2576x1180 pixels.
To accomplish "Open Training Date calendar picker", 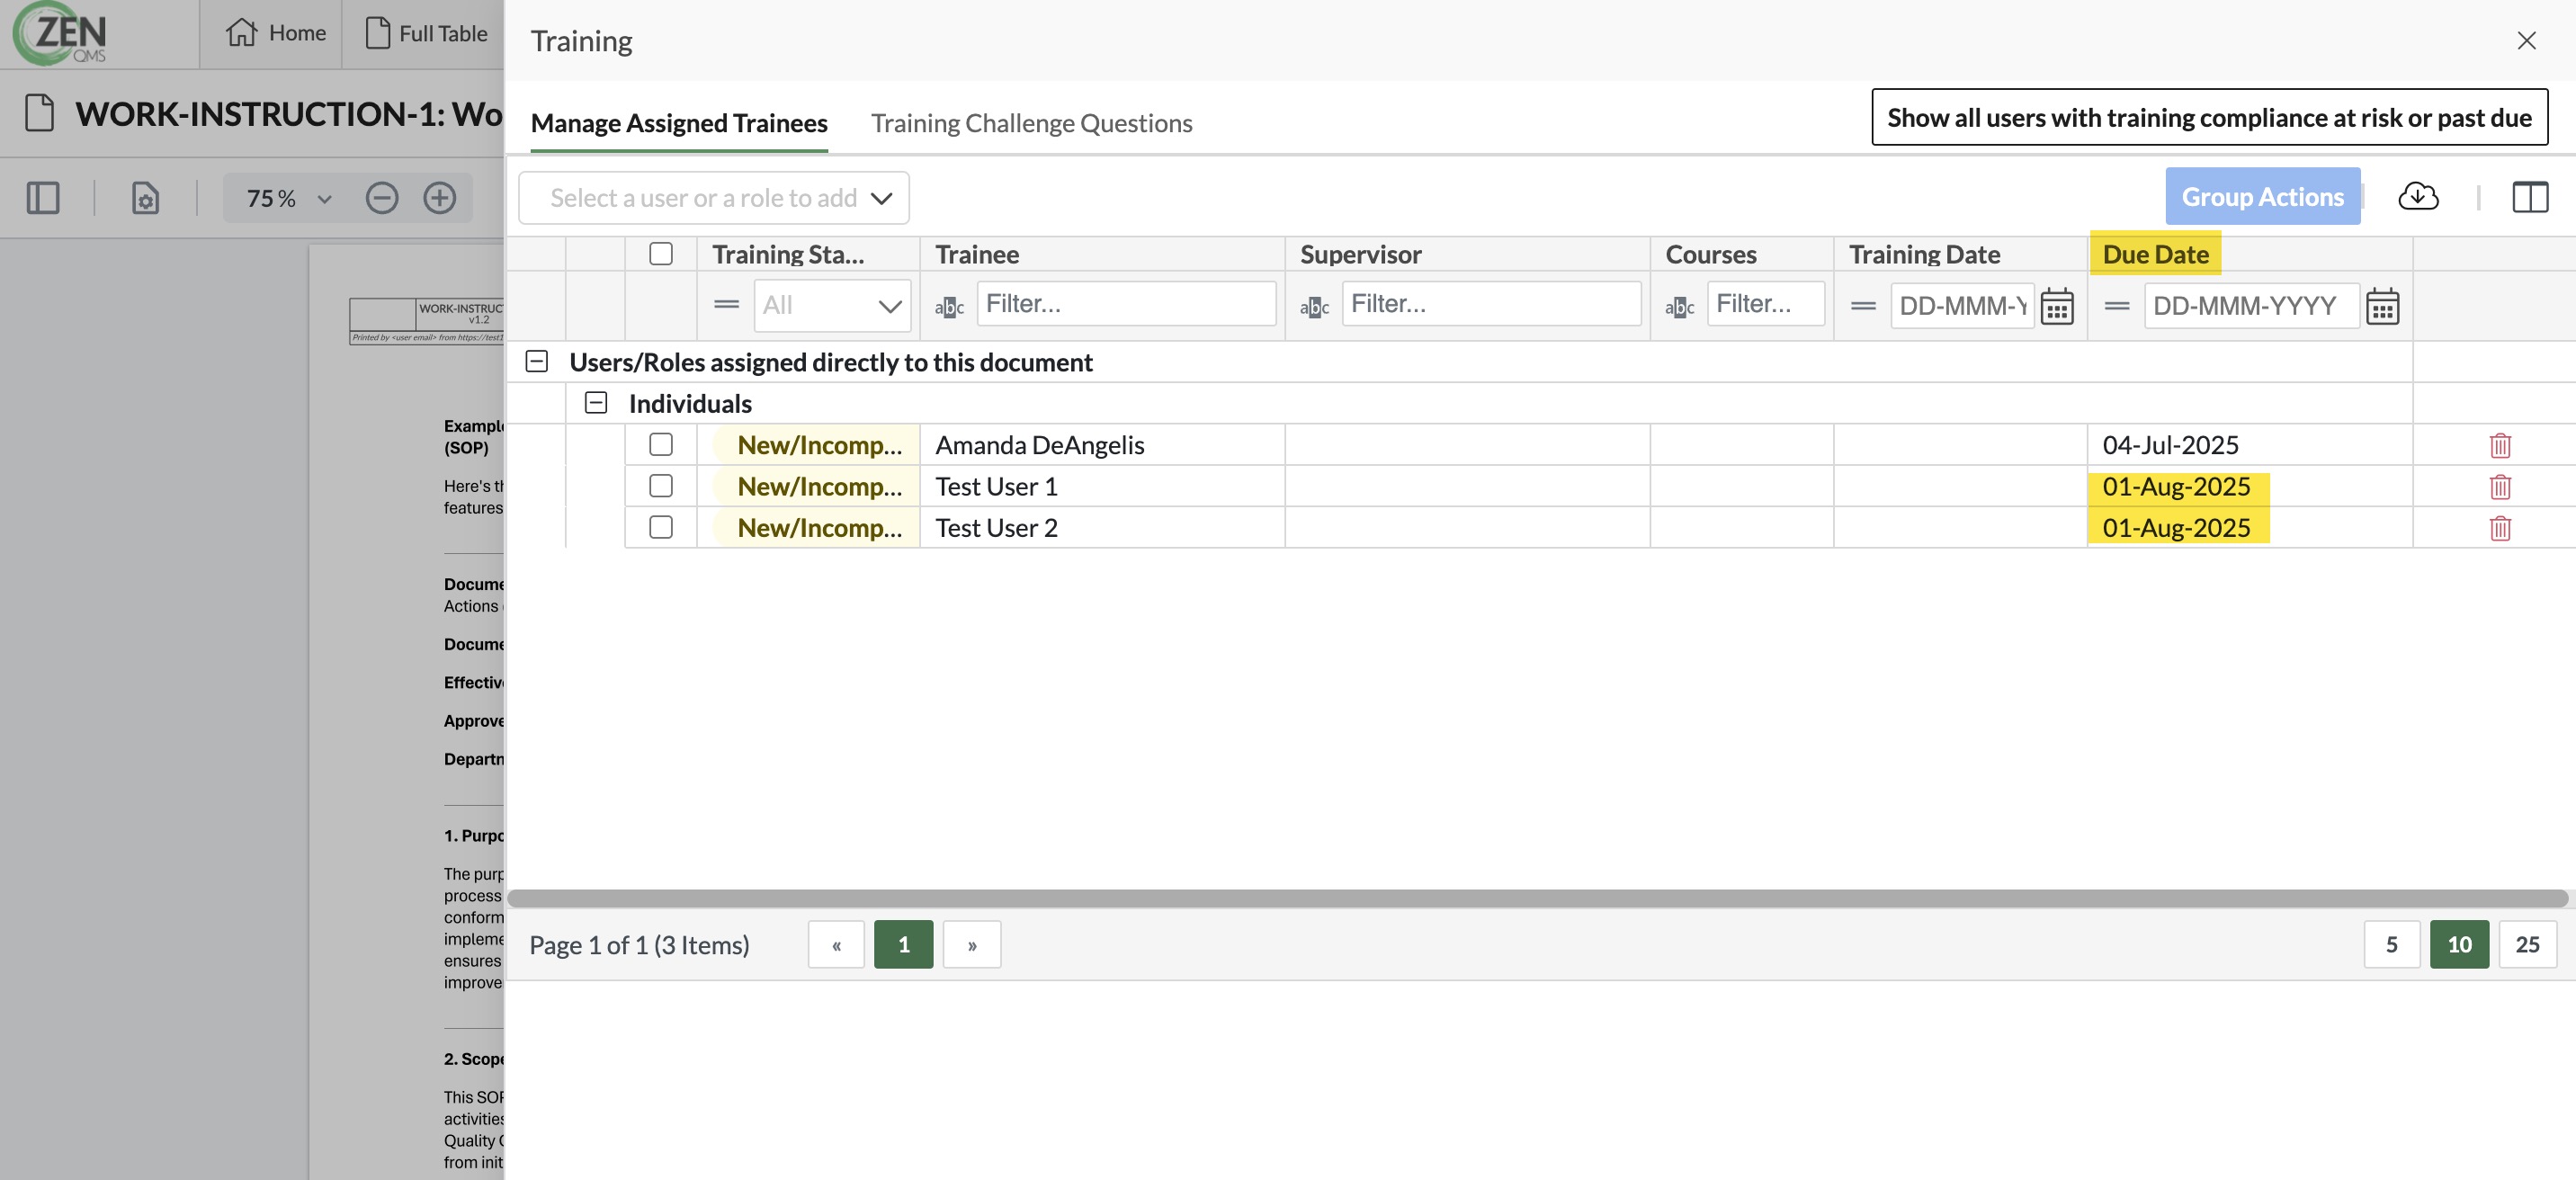I will tap(2057, 306).
